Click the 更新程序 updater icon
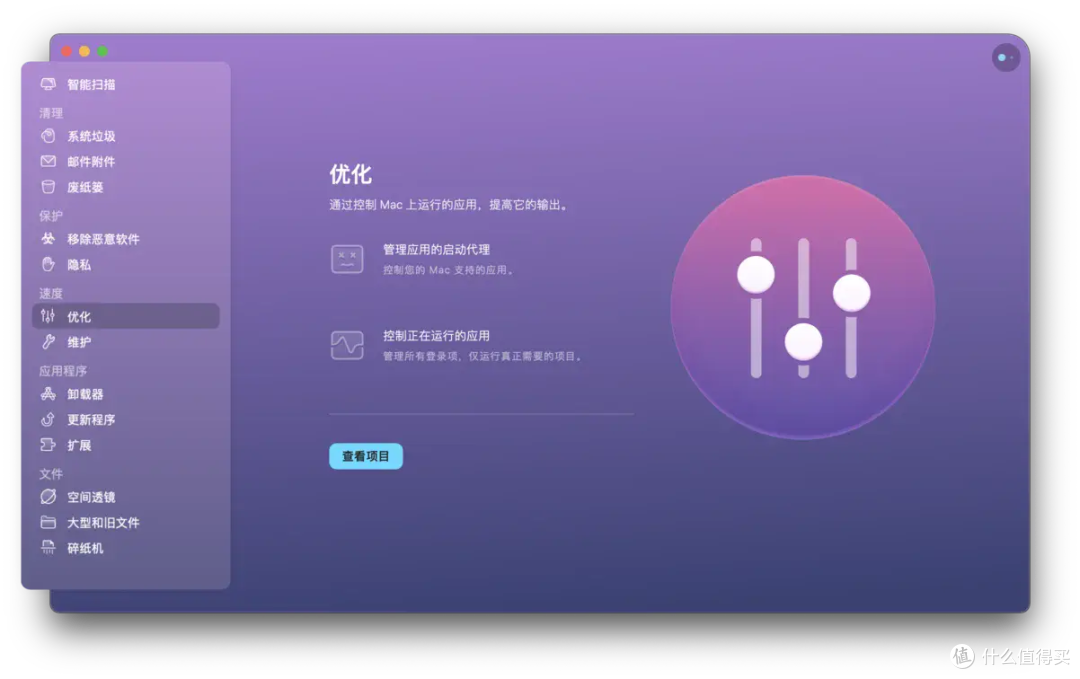1080x679 pixels. (48, 419)
